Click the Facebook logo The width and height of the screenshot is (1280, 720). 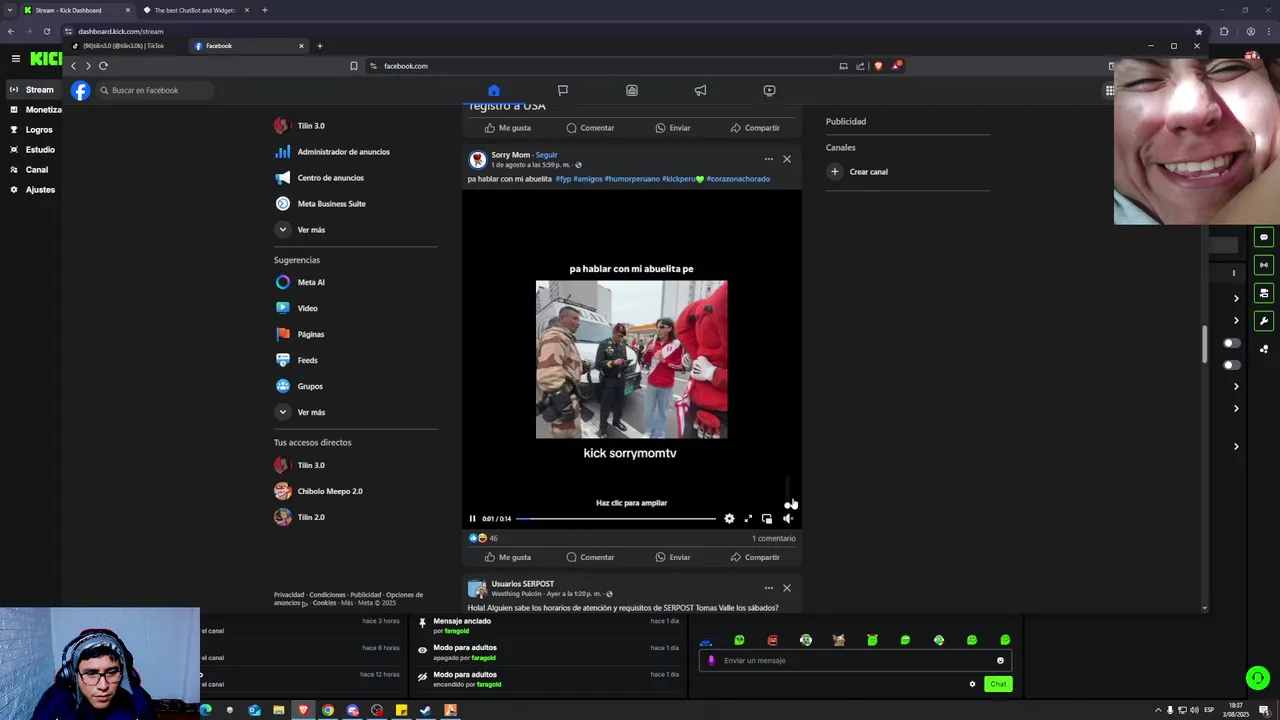pos(81,90)
